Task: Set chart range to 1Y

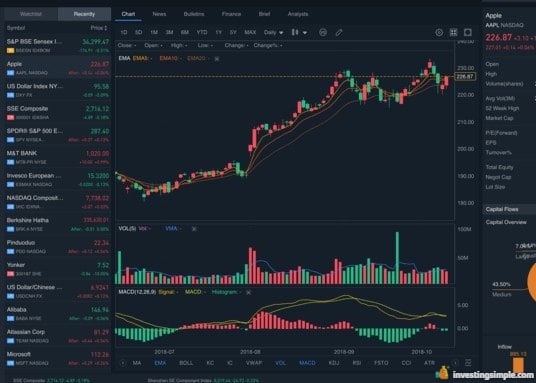Action: pos(218,32)
